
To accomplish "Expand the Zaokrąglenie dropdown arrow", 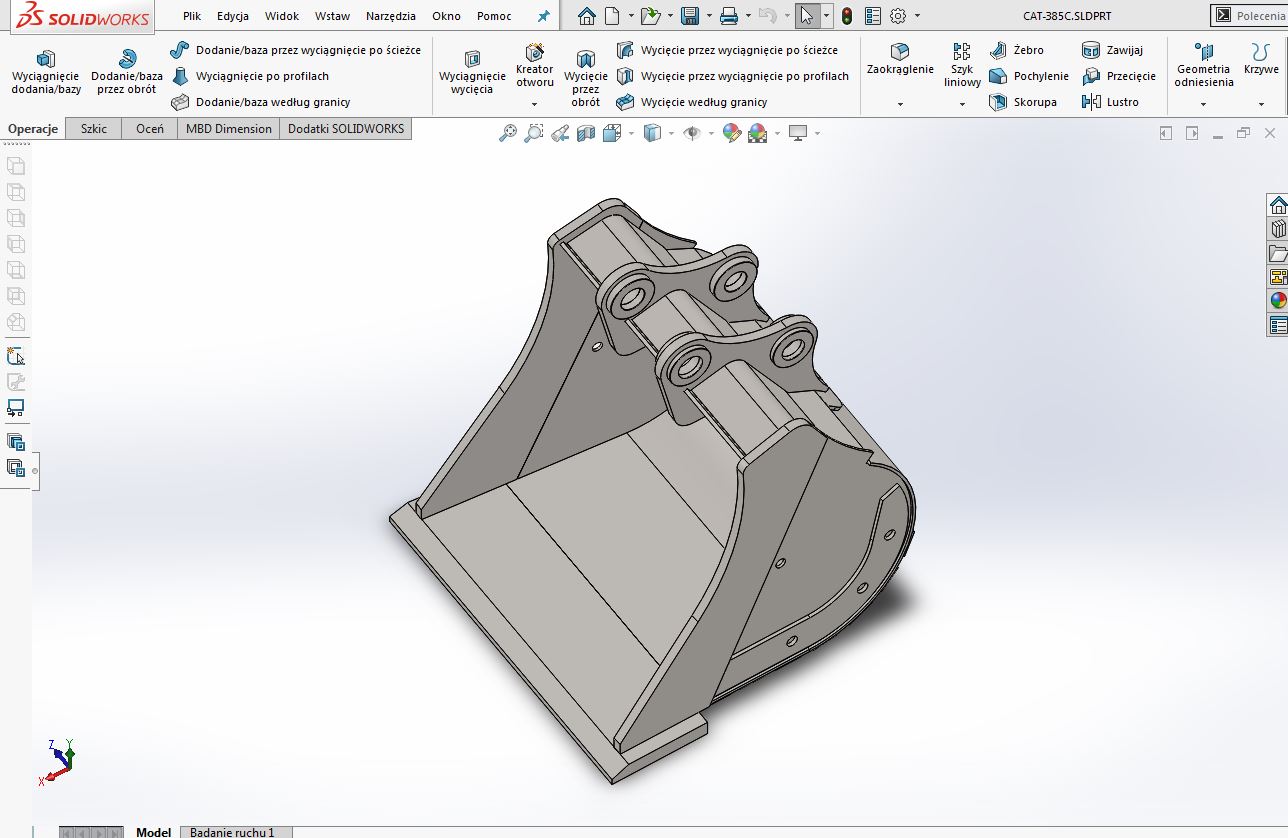I will 900,104.
